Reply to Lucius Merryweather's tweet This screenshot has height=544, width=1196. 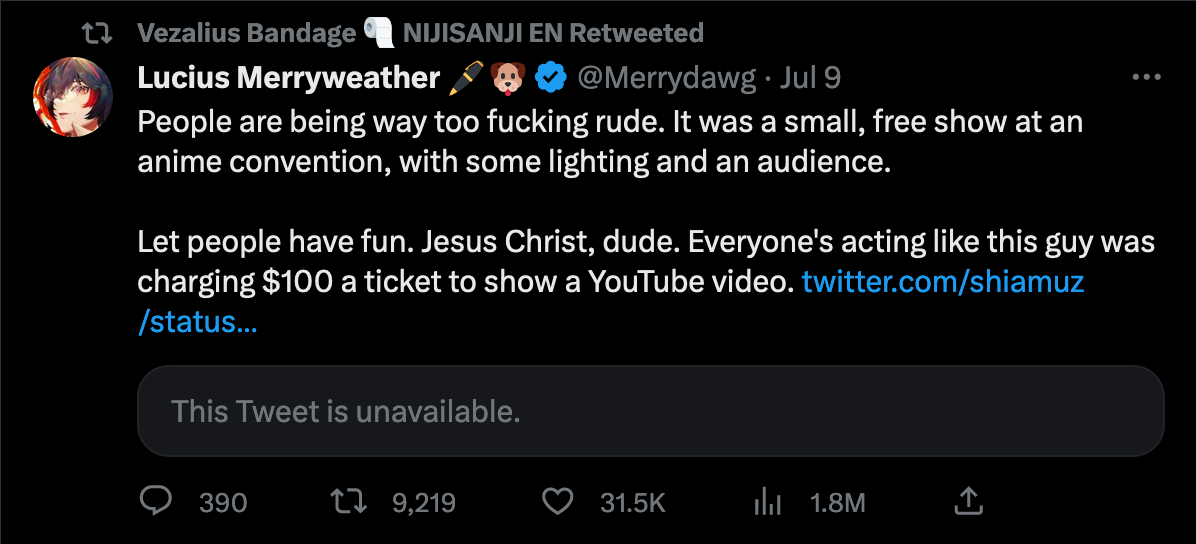(x=155, y=501)
